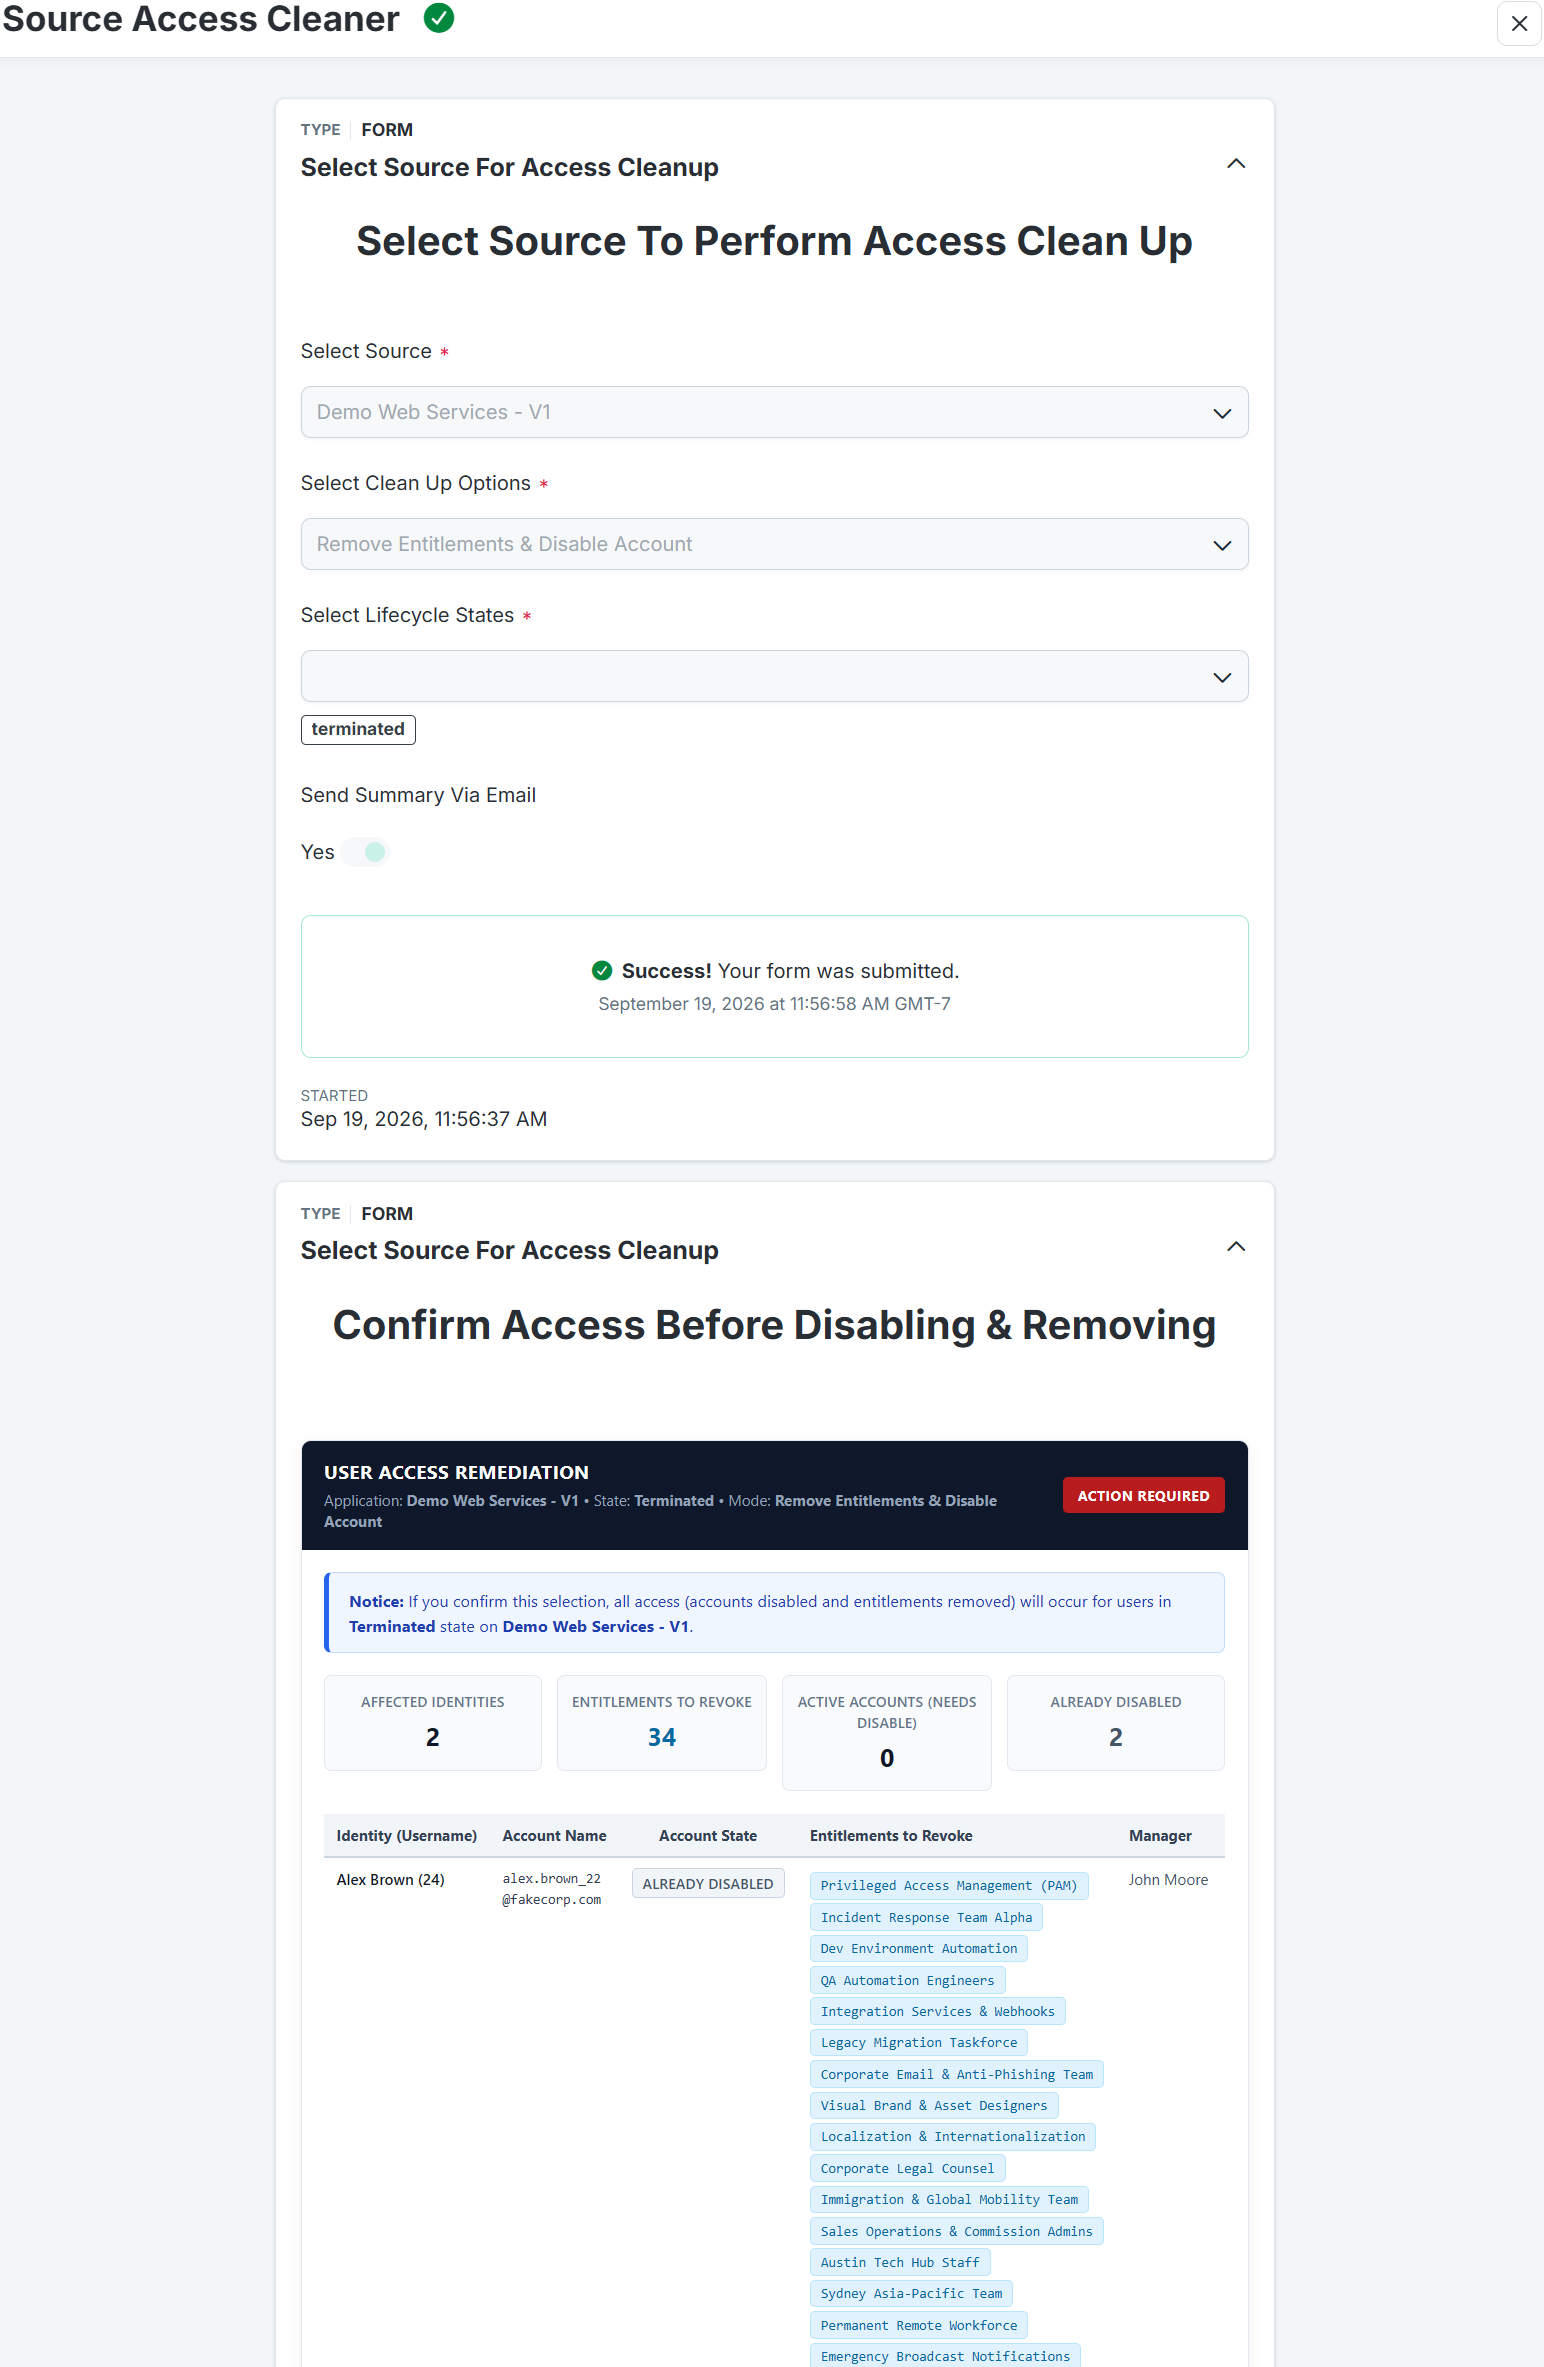Click the Entitlements To Revoke count 34
Screen dimensions: 1544x2367
[662, 1737]
